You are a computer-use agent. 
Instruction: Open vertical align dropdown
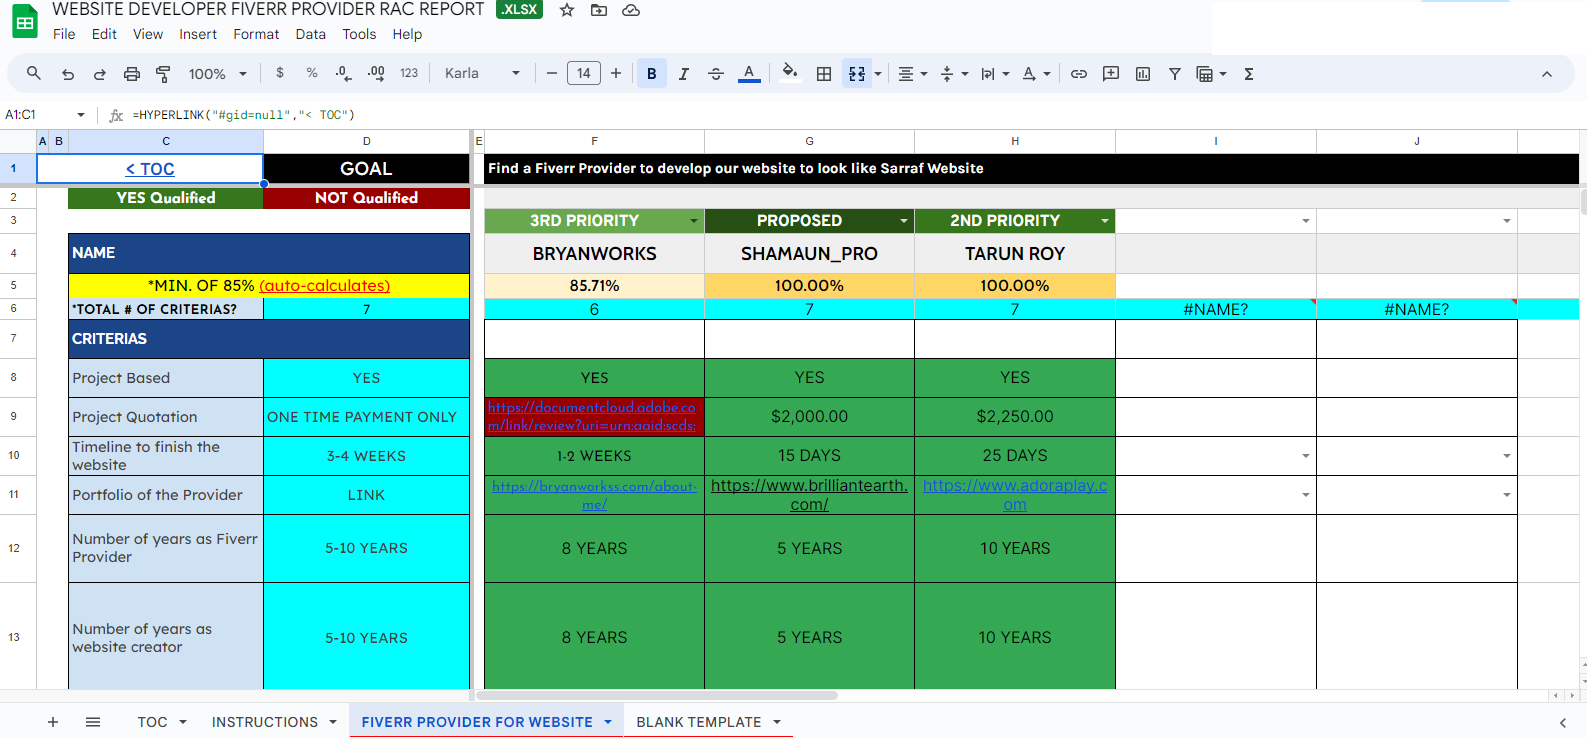(x=954, y=74)
